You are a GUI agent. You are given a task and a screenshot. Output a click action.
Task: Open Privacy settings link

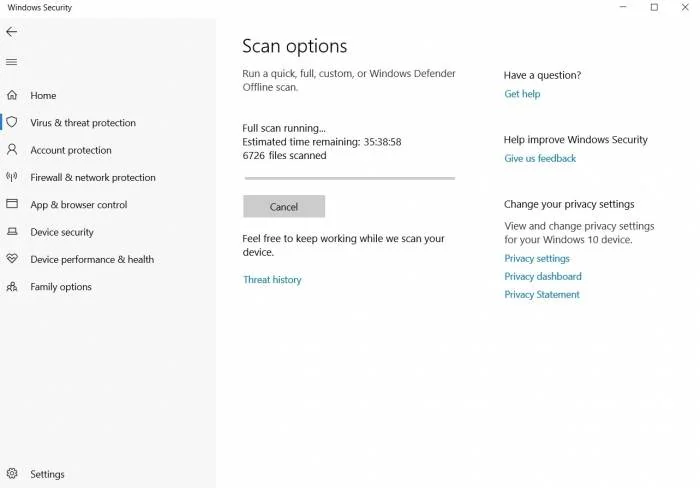click(x=537, y=259)
